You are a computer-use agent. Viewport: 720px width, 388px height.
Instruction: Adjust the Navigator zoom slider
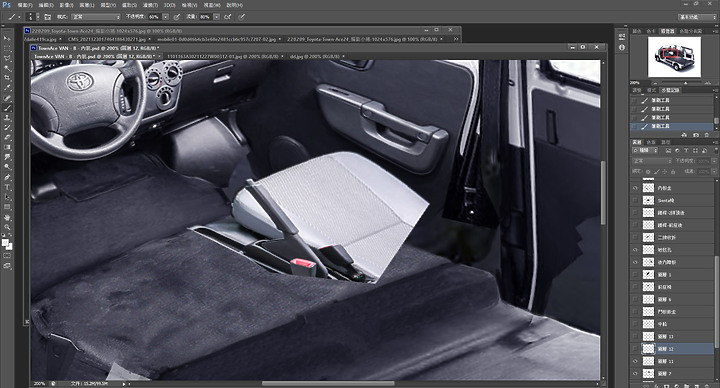click(x=686, y=83)
